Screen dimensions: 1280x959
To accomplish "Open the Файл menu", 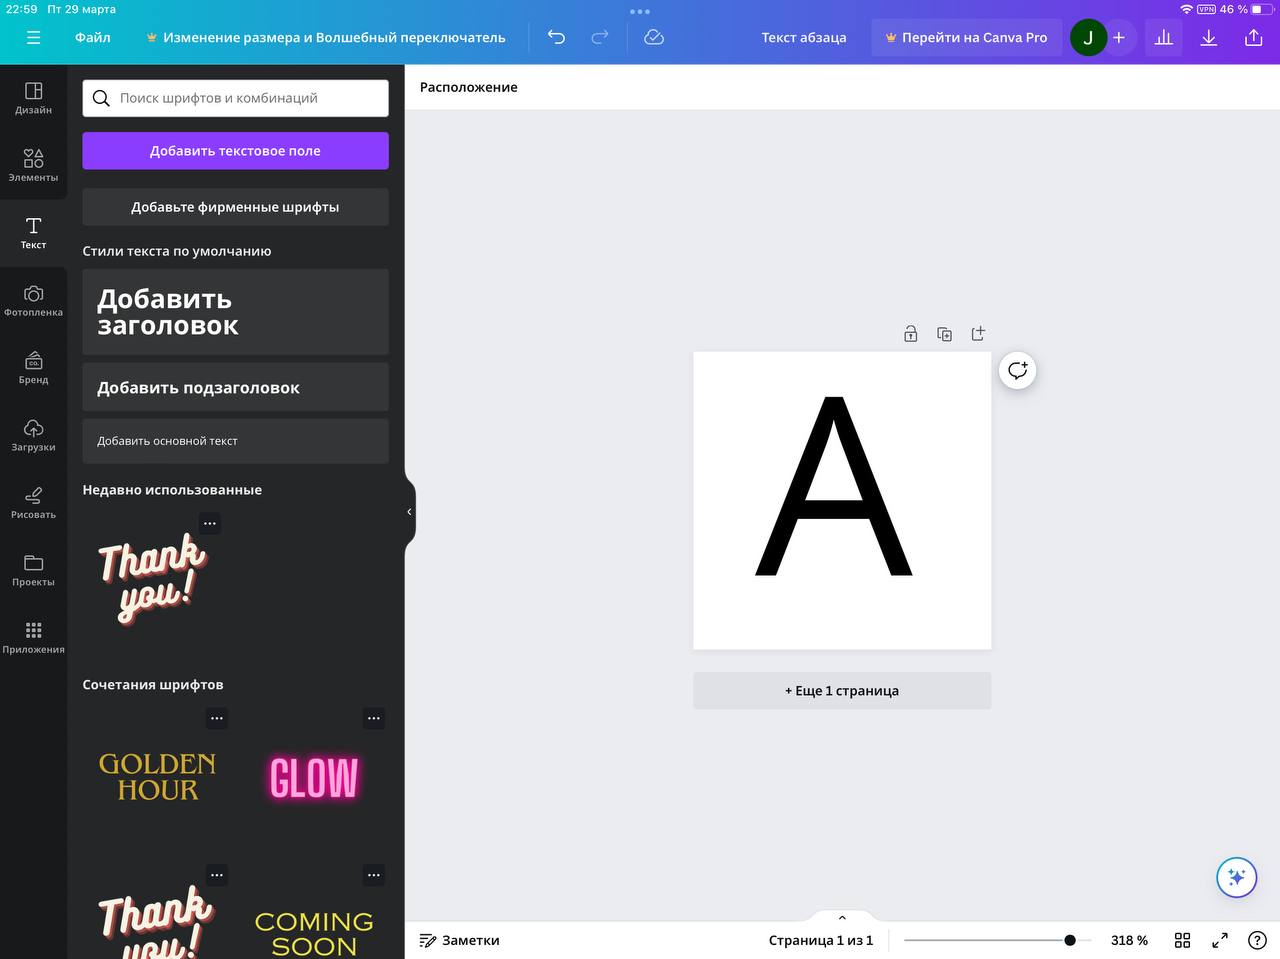I will click(93, 37).
